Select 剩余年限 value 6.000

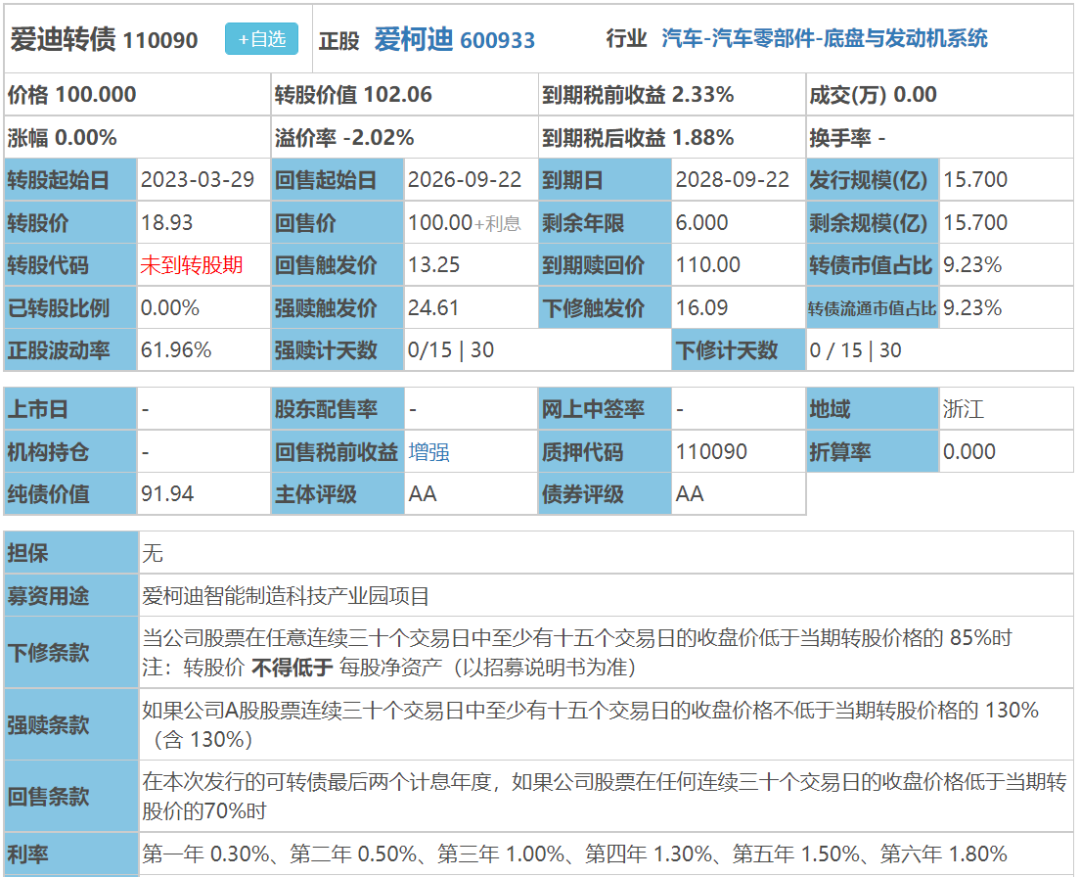[x=701, y=223]
